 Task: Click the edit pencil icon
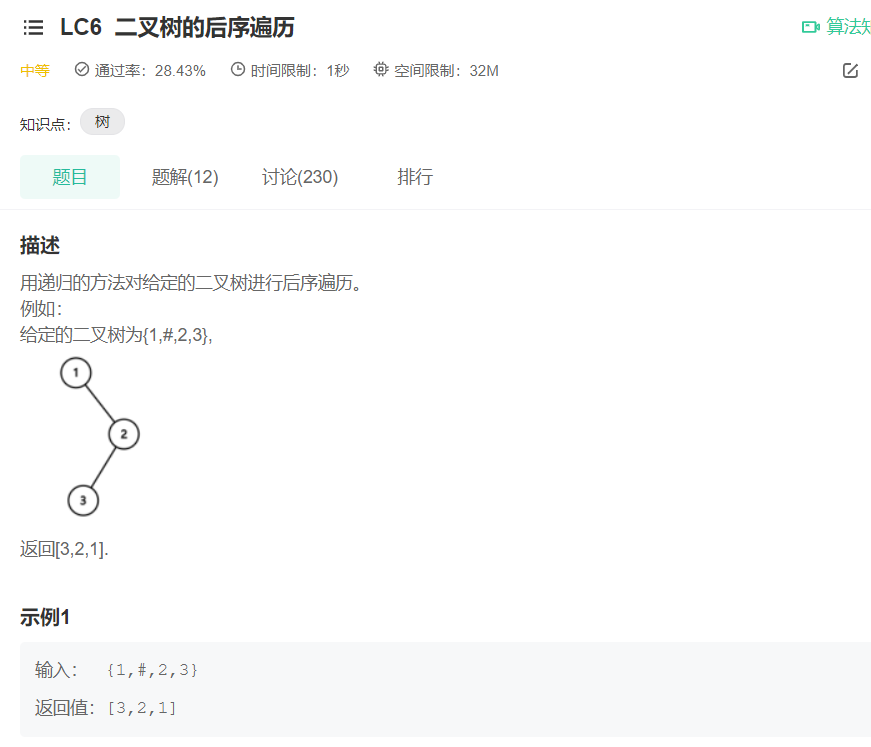(x=850, y=70)
